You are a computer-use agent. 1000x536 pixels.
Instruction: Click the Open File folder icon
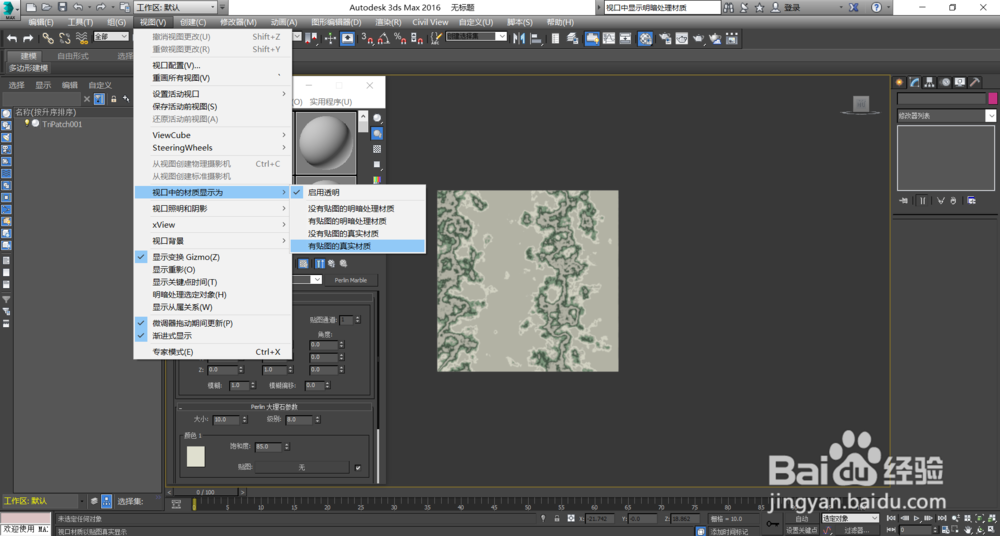pyautogui.click(x=47, y=7)
